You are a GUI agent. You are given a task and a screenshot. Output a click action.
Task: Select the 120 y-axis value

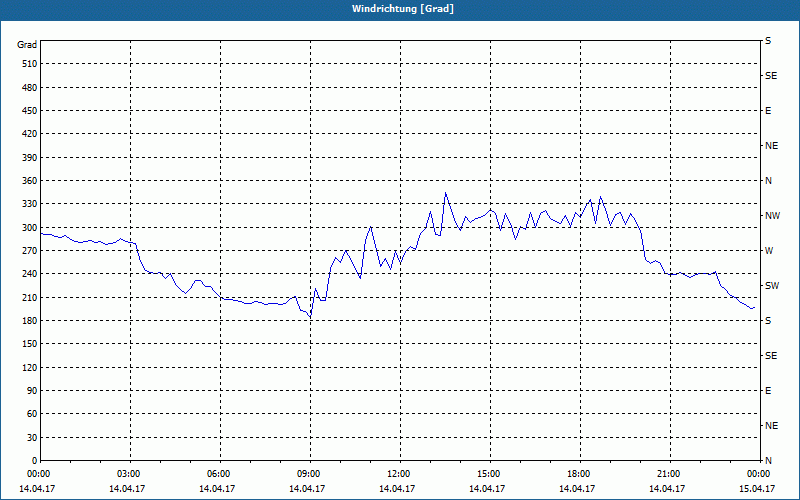pyautogui.click(x=30, y=367)
